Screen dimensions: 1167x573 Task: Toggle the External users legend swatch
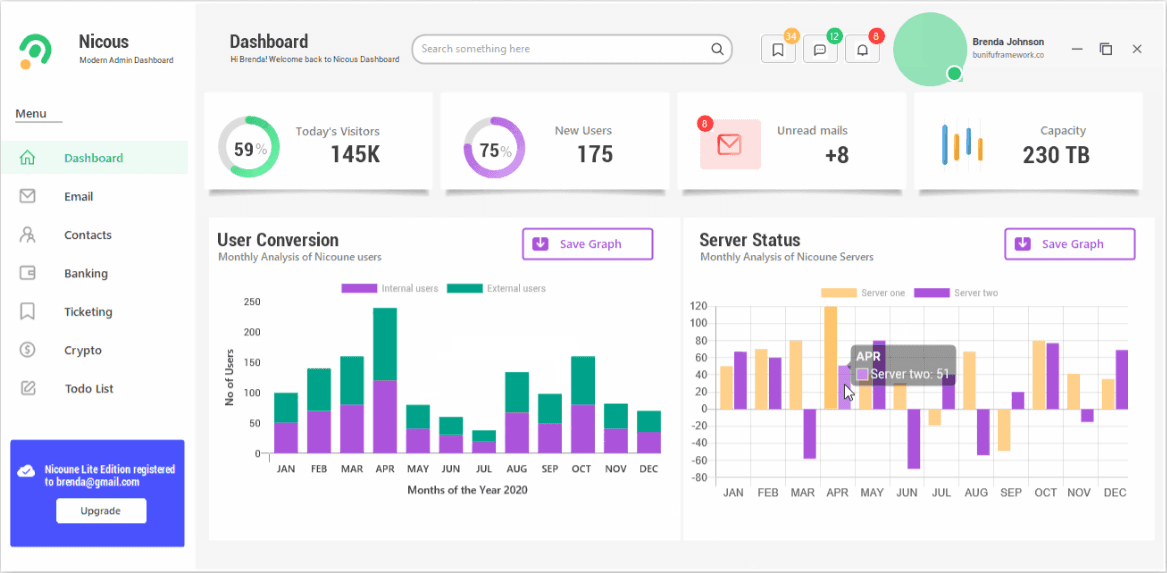(464, 289)
